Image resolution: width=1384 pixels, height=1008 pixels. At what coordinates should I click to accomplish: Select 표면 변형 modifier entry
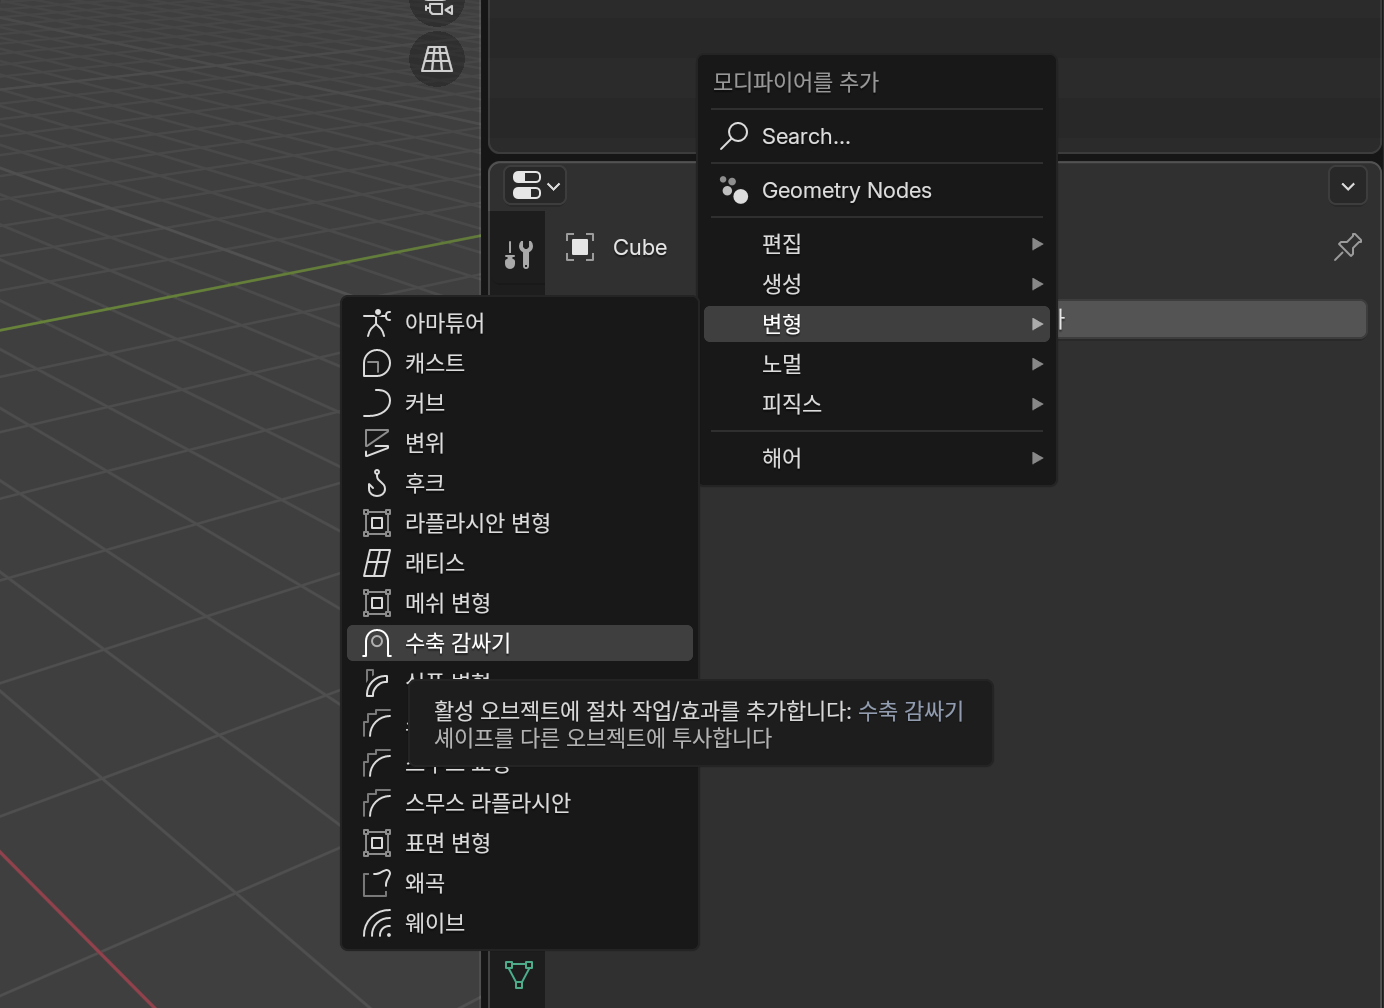(520, 843)
